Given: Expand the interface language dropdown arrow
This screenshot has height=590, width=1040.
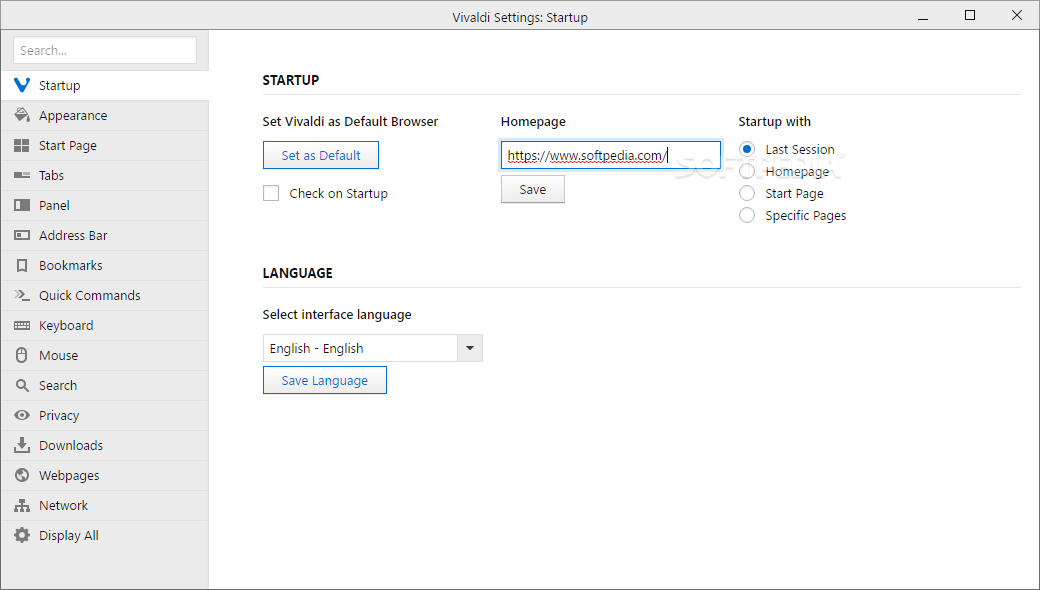Looking at the screenshot, I should click(470, 348).
